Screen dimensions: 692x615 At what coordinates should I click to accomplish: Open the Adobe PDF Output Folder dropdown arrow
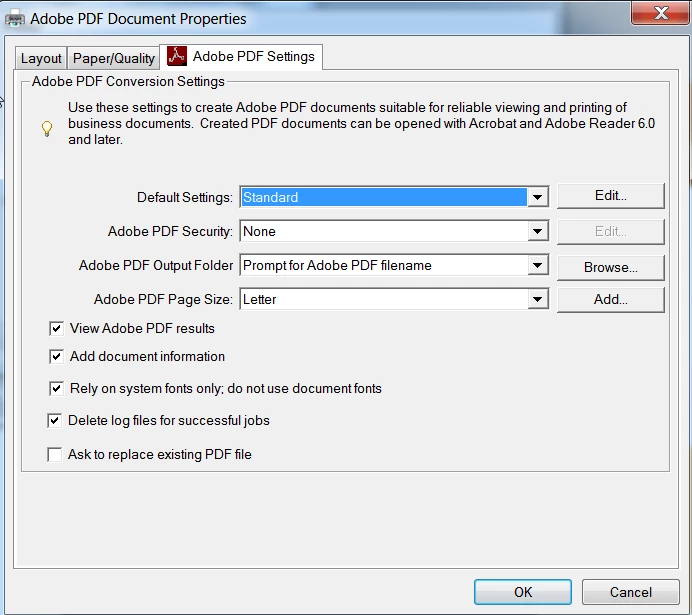coord(538,265)
